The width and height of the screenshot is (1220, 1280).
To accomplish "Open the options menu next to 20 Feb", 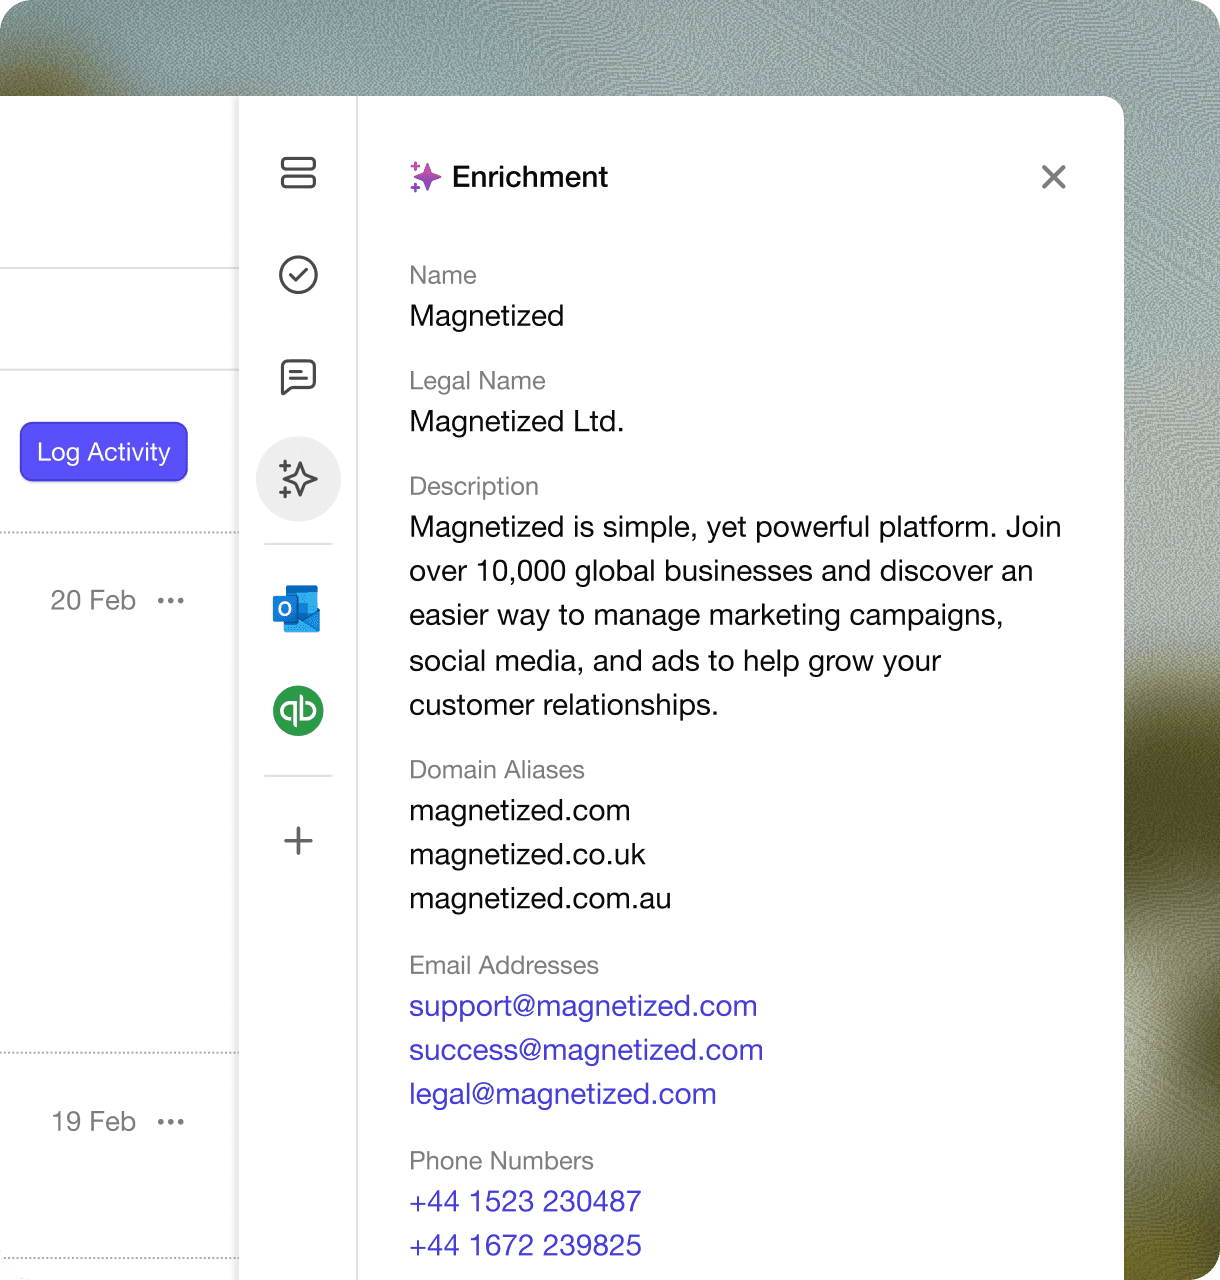I will tap(171, 600).
